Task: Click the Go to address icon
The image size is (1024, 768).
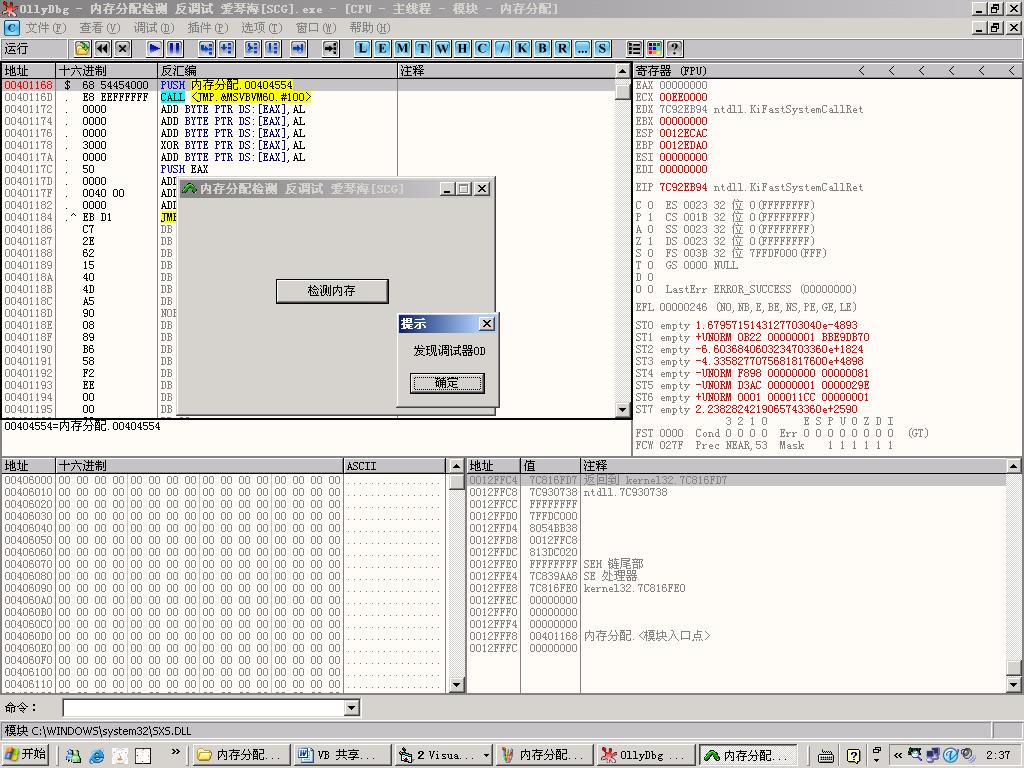Action: (331, 48)
